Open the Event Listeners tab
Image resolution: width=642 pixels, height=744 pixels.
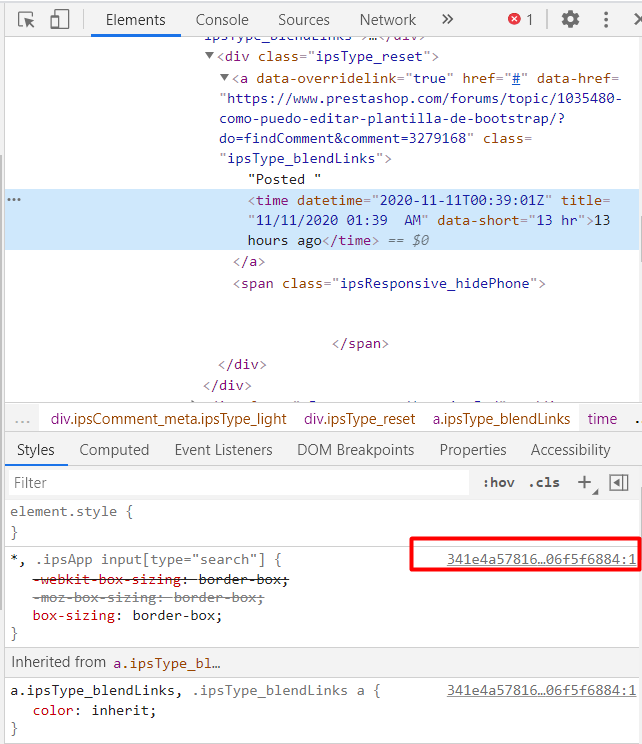tap(223, 450)
